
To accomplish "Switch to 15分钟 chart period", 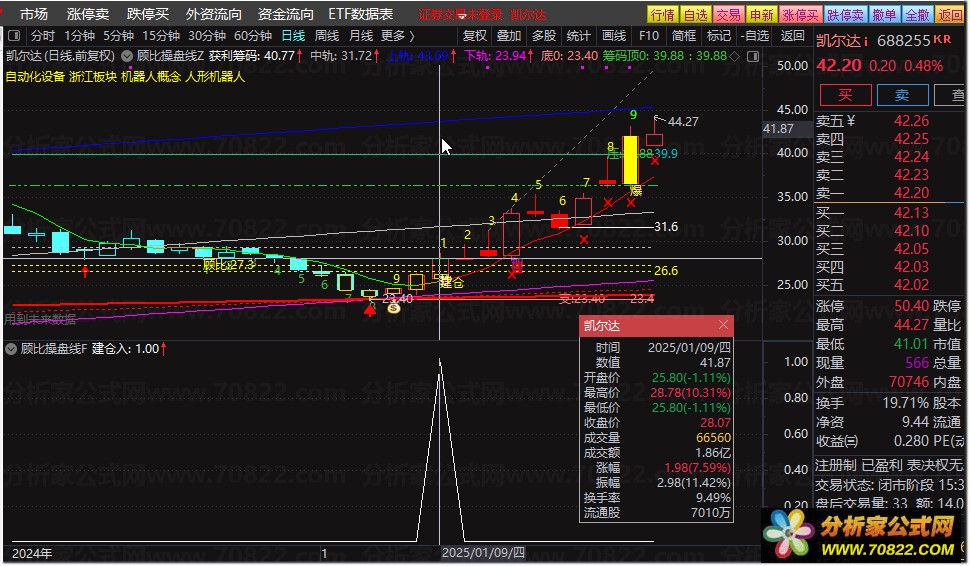I will (x=161, y=36).
